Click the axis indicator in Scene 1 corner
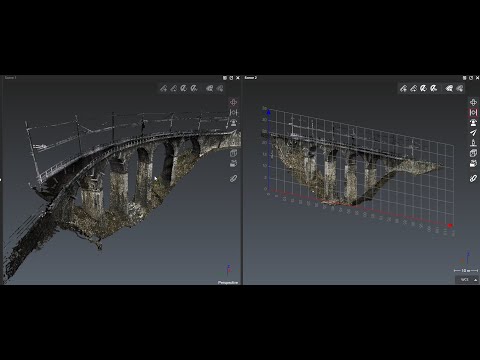480x360 pixels. pyautogui.click(x=228, y=270)
